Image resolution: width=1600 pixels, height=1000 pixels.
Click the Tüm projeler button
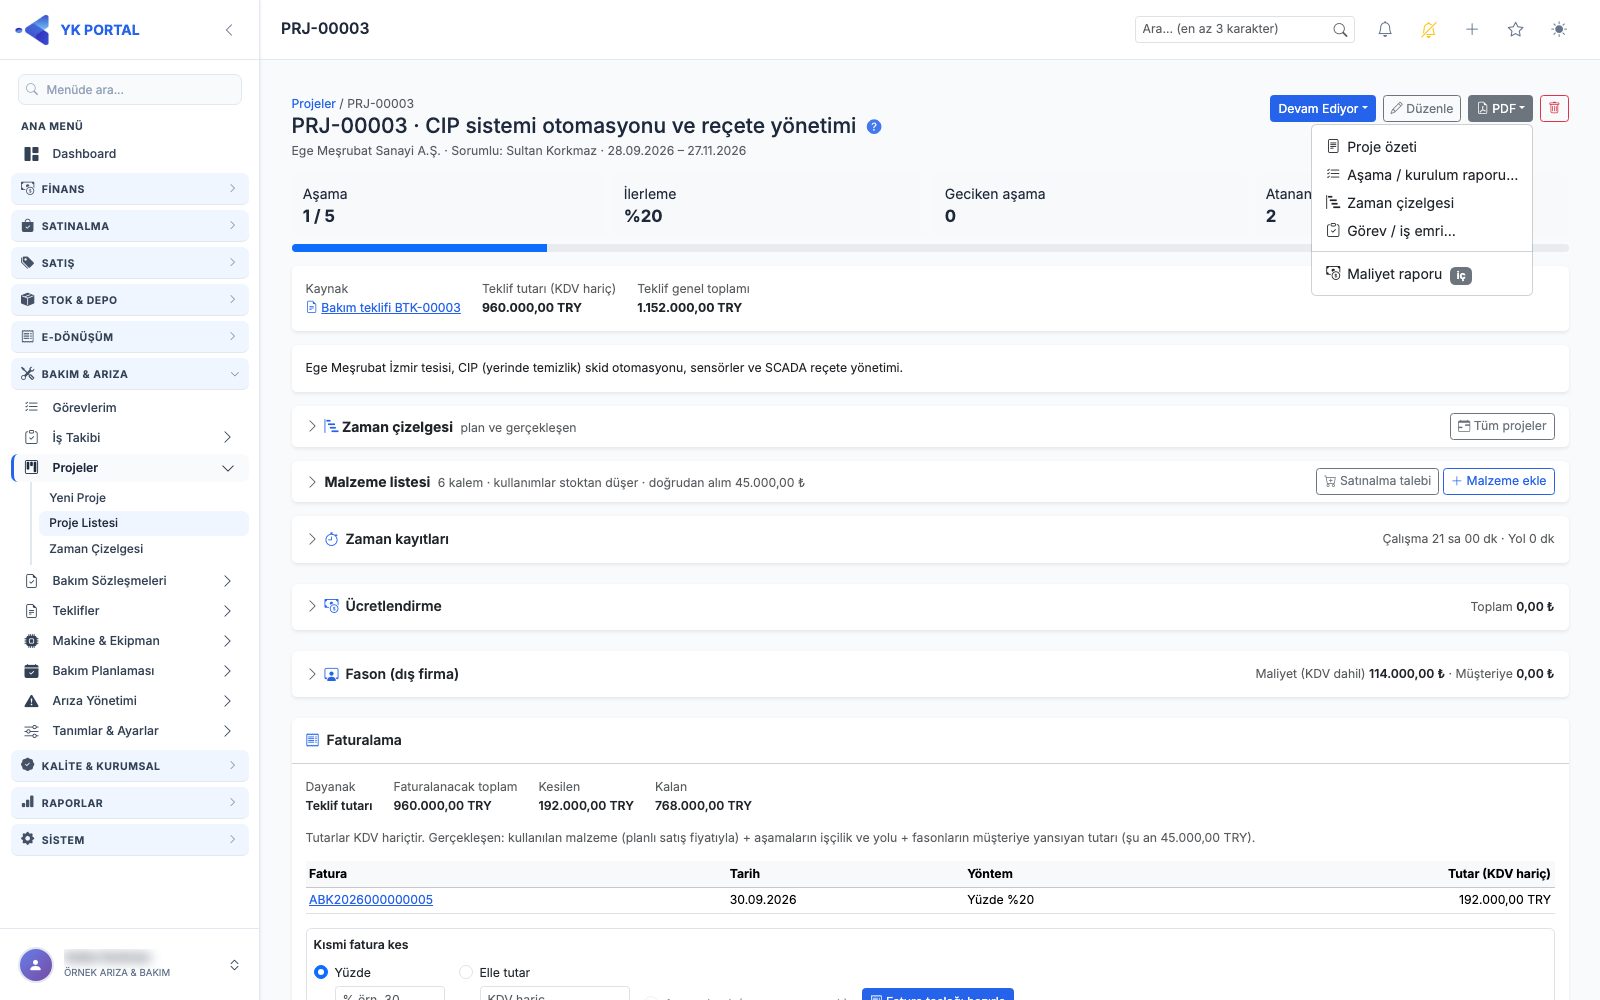click(x=1502, y=426)
